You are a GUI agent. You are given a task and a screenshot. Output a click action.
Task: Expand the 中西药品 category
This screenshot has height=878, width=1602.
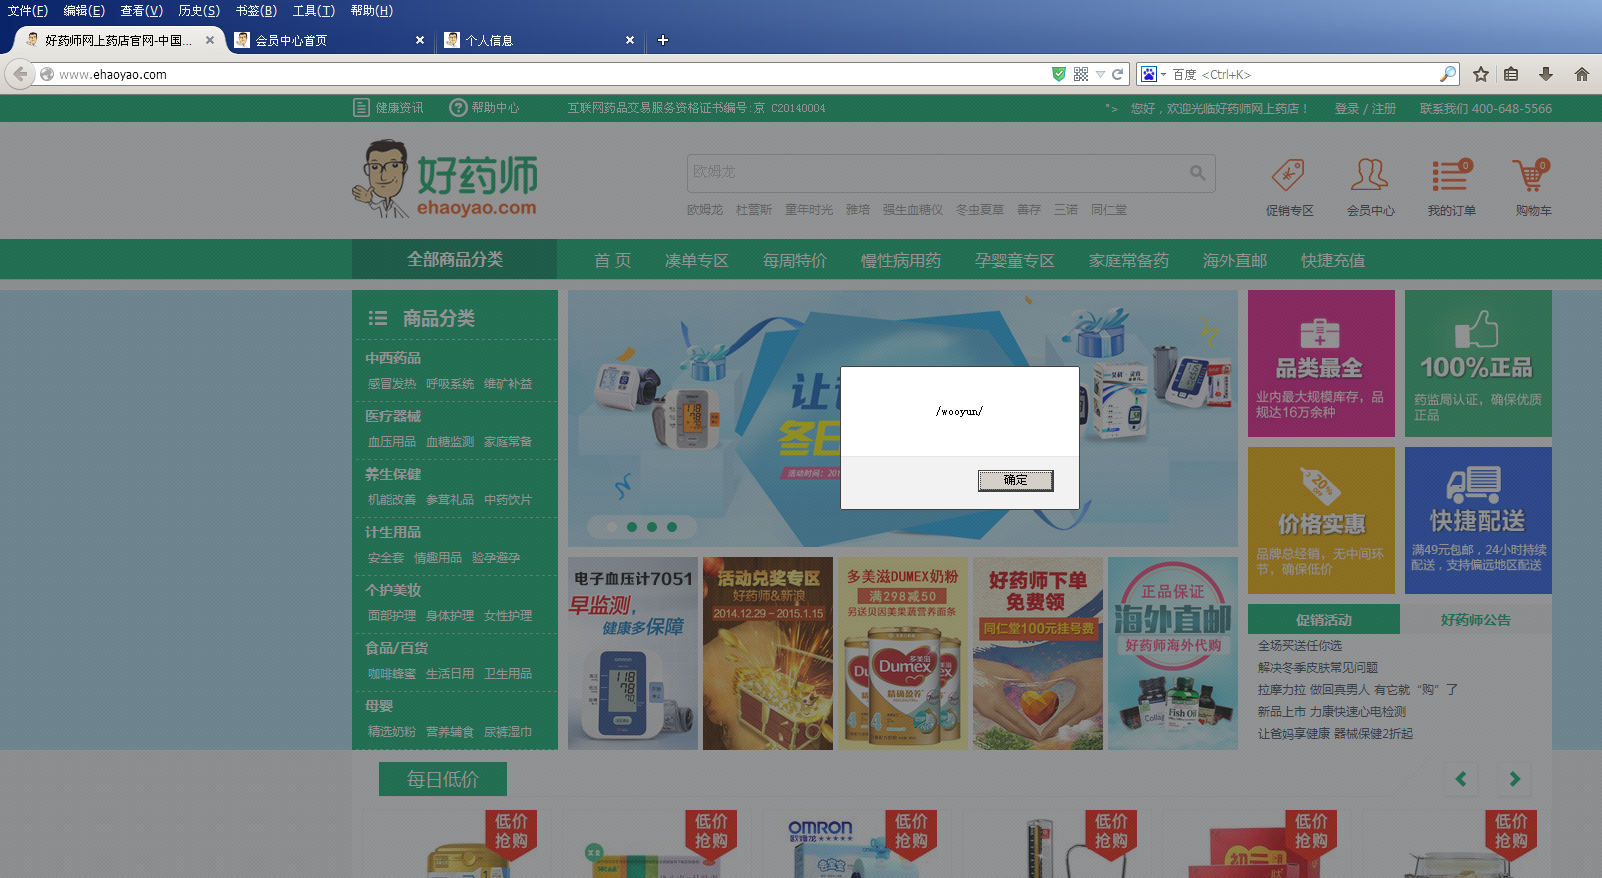click(393, 358)
